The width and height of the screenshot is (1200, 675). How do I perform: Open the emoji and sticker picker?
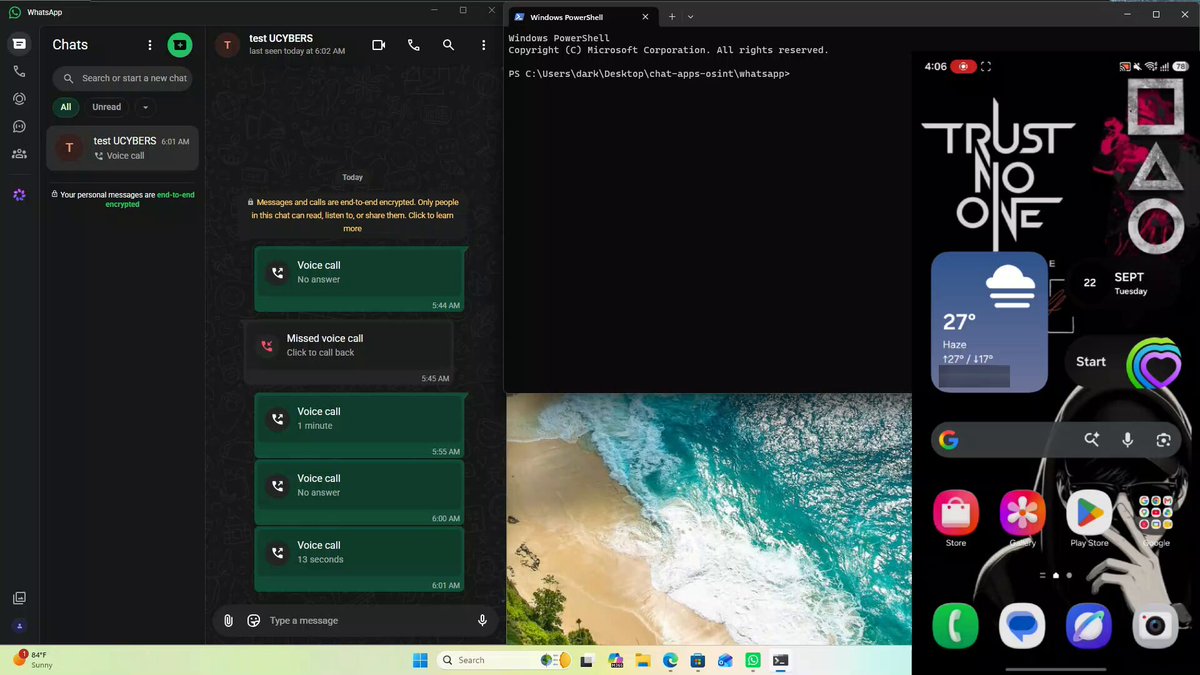[x=254, y=620]
